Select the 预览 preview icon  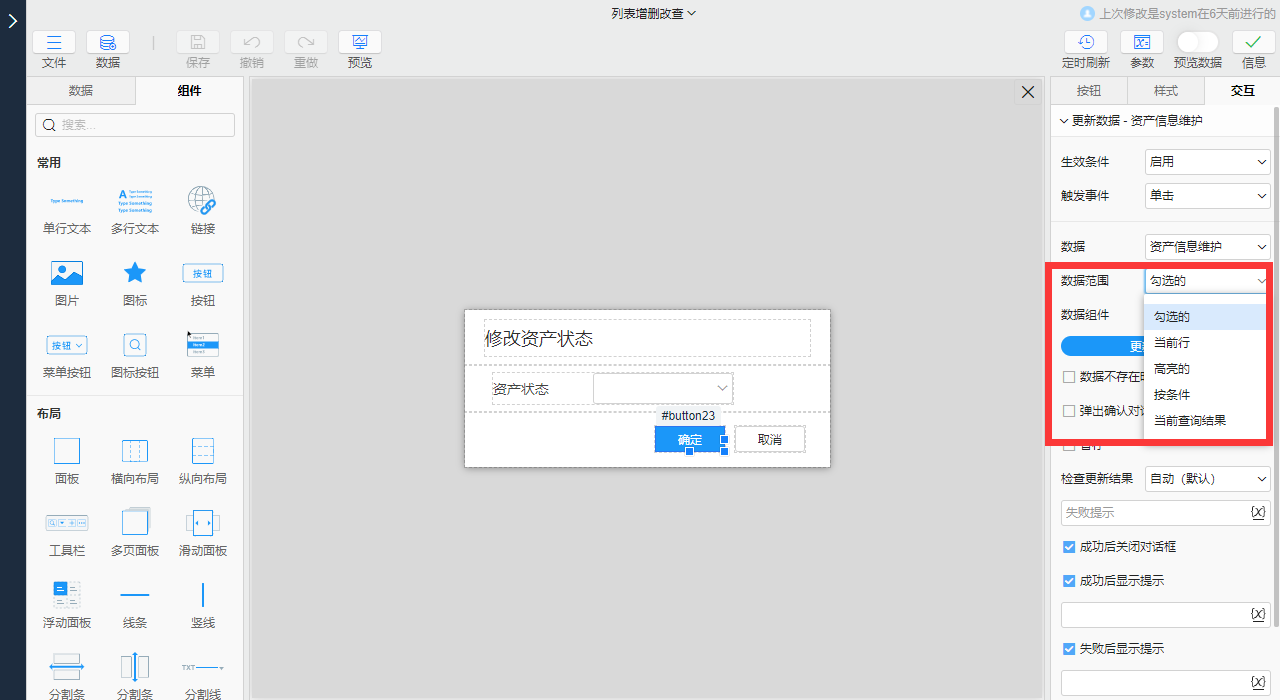359,42
